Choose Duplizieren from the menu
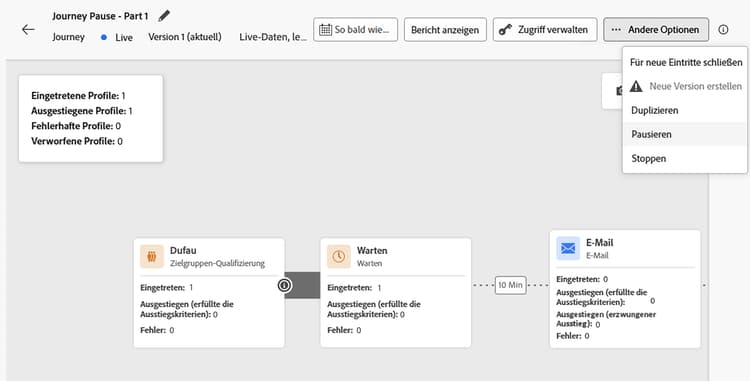Screen dimensions: 750x381 (685, 110)
